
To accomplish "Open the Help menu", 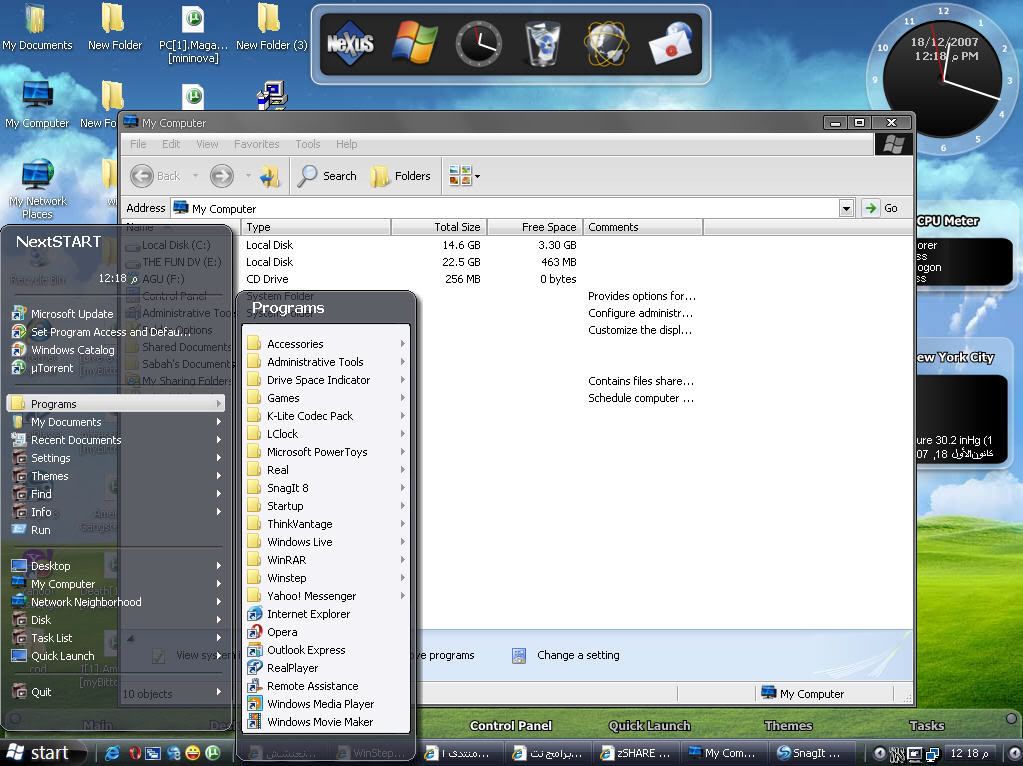I will click(x=346, y=144).
